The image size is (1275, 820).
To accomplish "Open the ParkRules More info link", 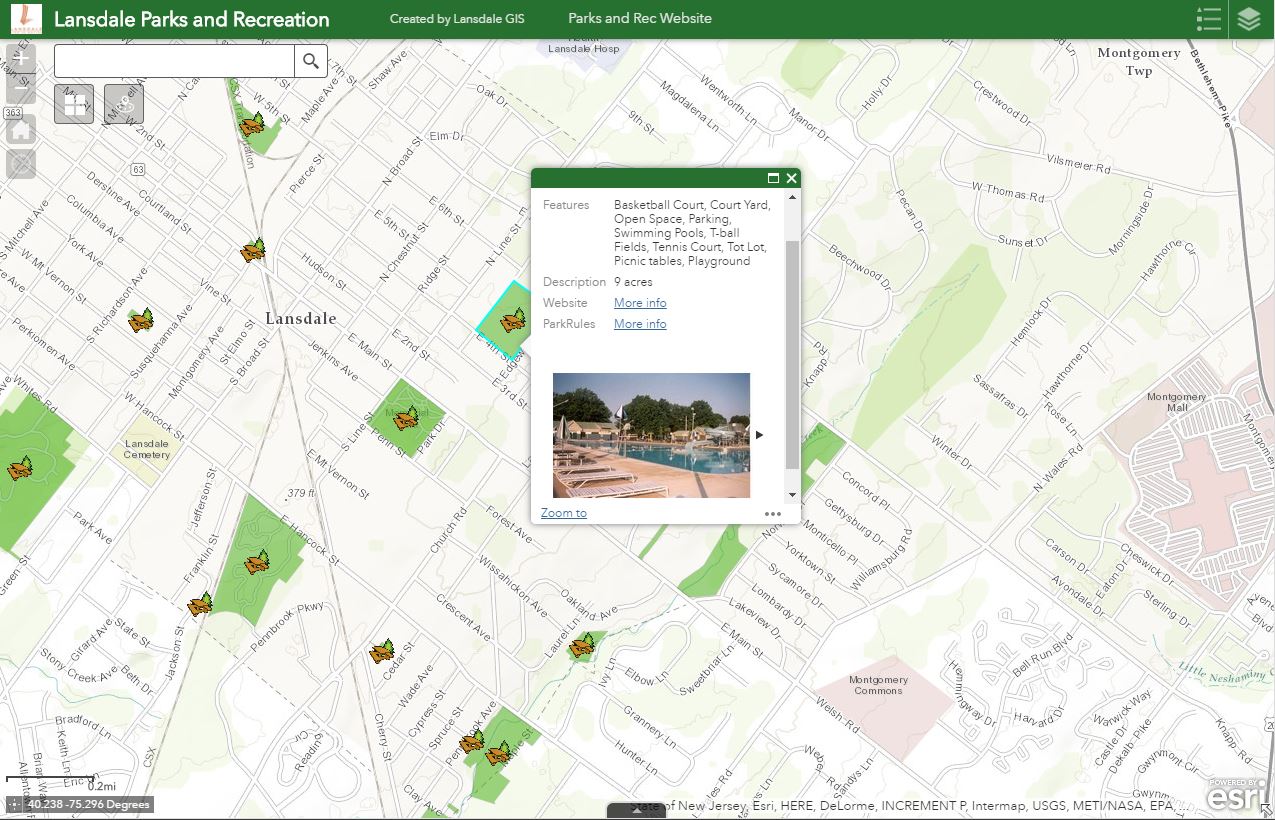I will 639,323.
